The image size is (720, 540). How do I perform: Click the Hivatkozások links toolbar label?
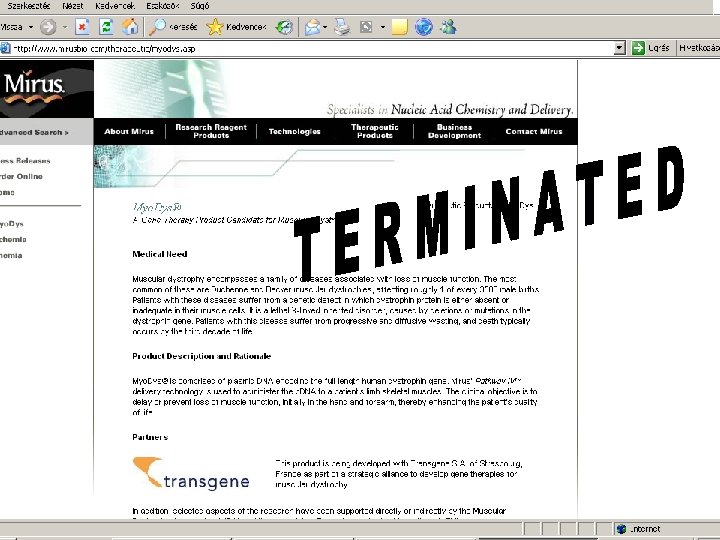[699, 48]
